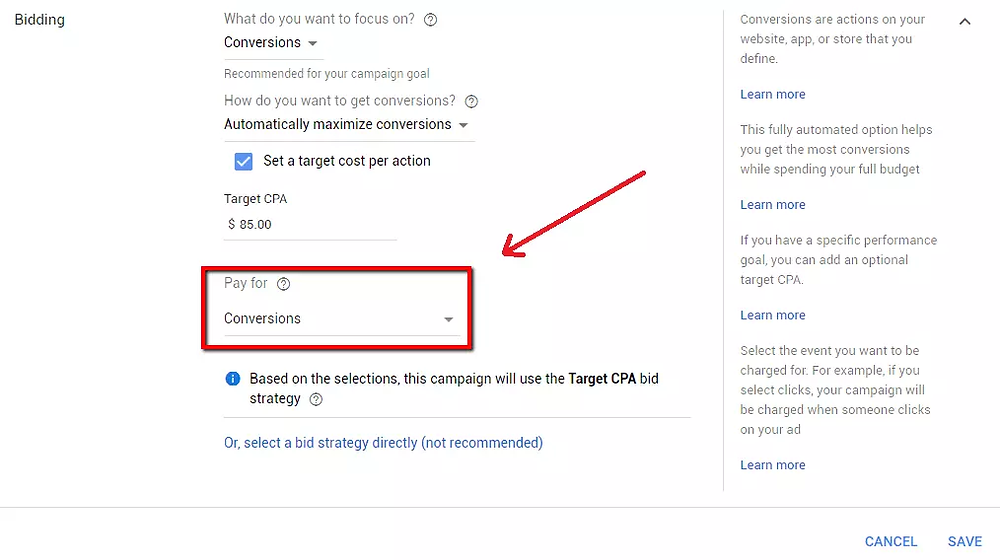Open first 'Learn more' link about conversions
The image size is (1000, 560).
(x=772, y=94)
